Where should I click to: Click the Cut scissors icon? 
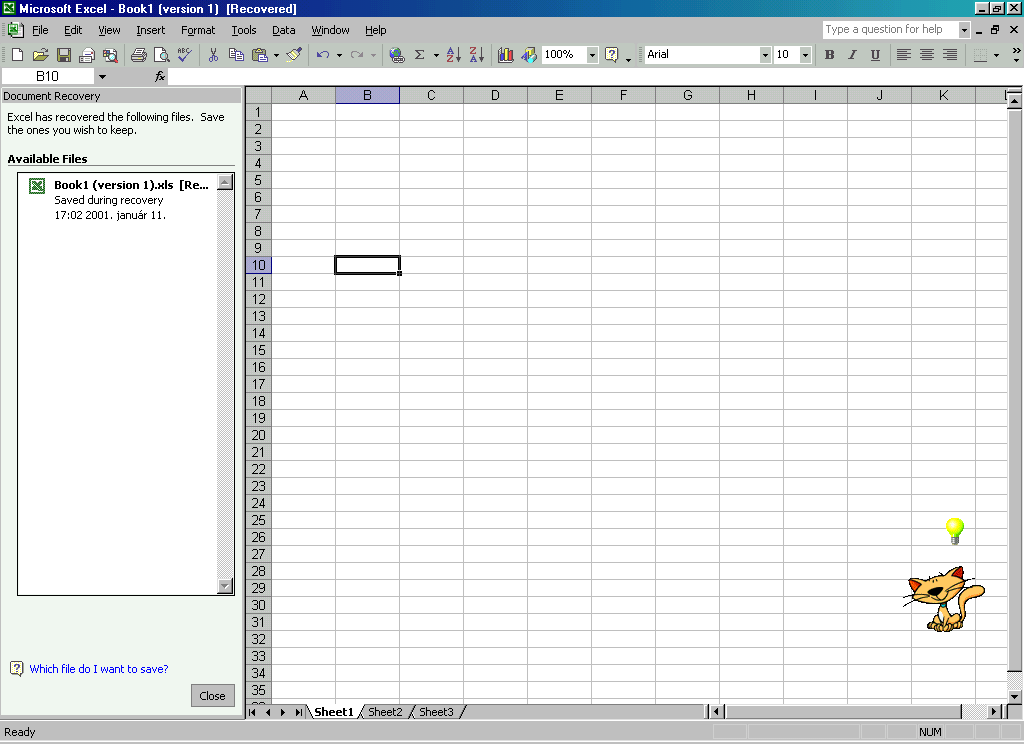coord(213,55)
